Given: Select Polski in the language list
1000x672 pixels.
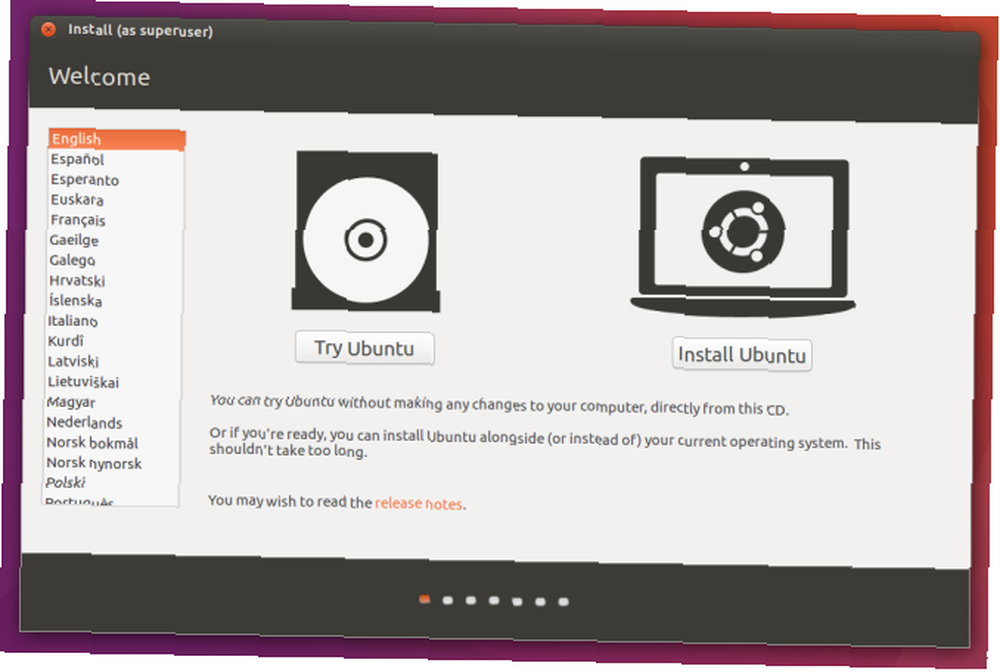Looking at the screenshot, I should [x=111, y=483].
